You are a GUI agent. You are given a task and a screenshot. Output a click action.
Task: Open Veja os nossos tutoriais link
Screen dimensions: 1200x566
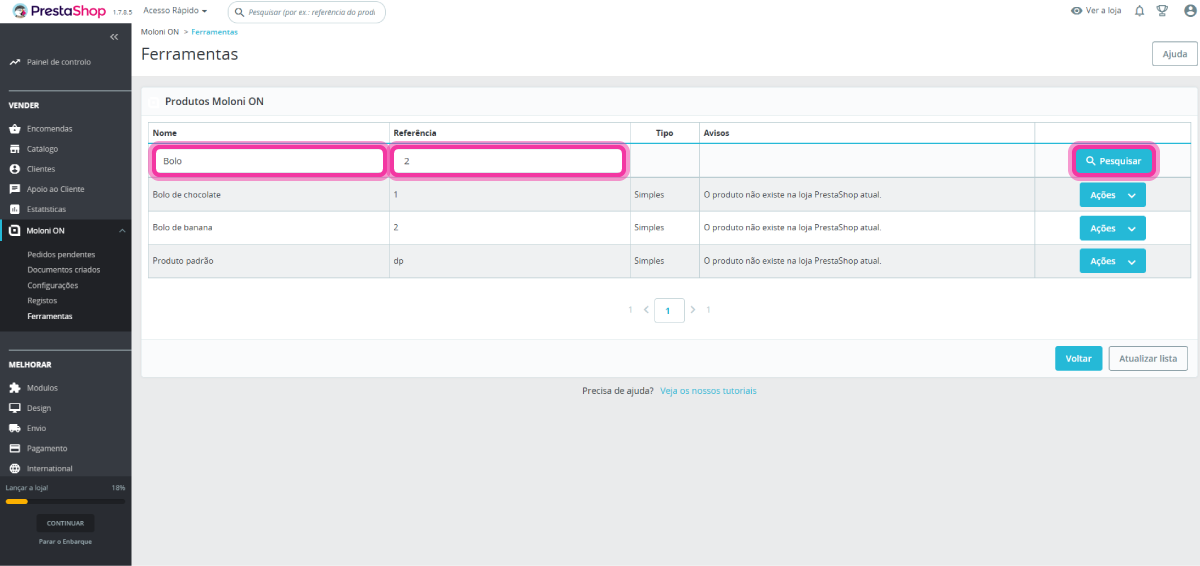click(x=708, y=391)
